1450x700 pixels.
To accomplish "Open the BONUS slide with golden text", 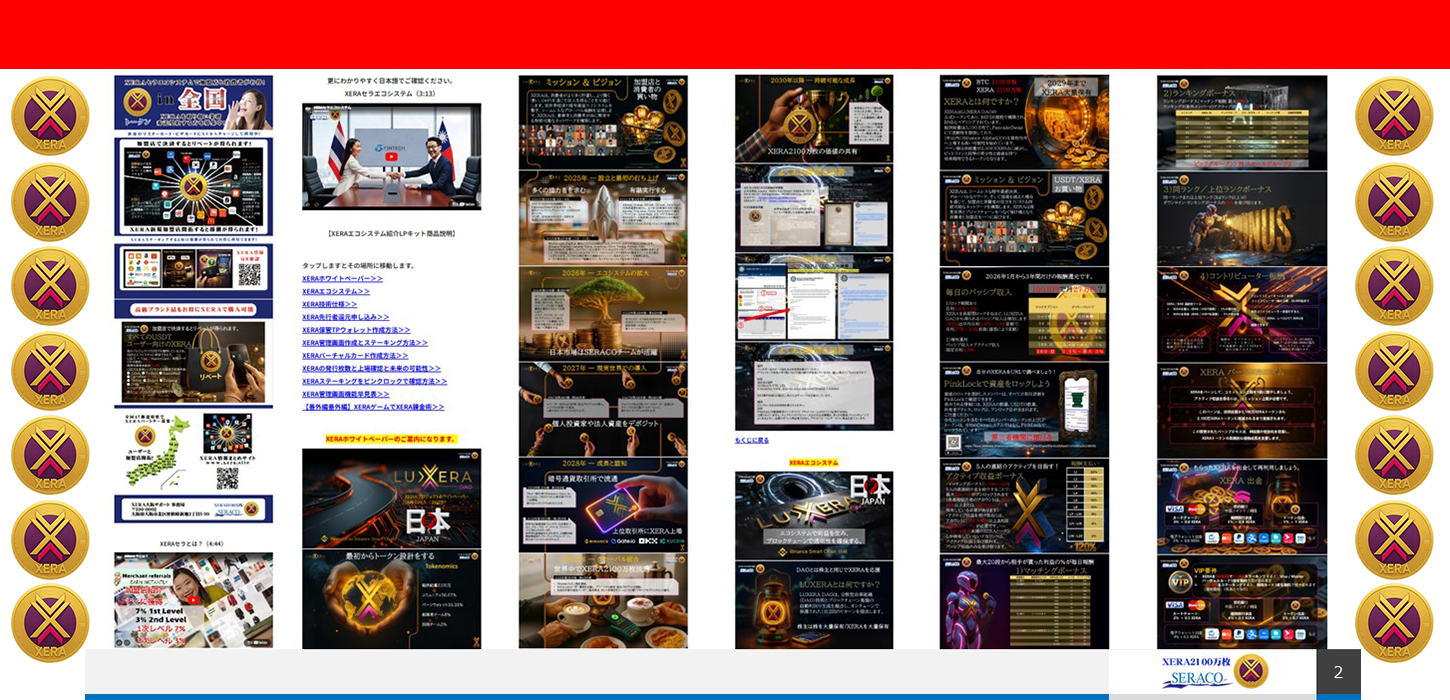I will coord(1242,218).
